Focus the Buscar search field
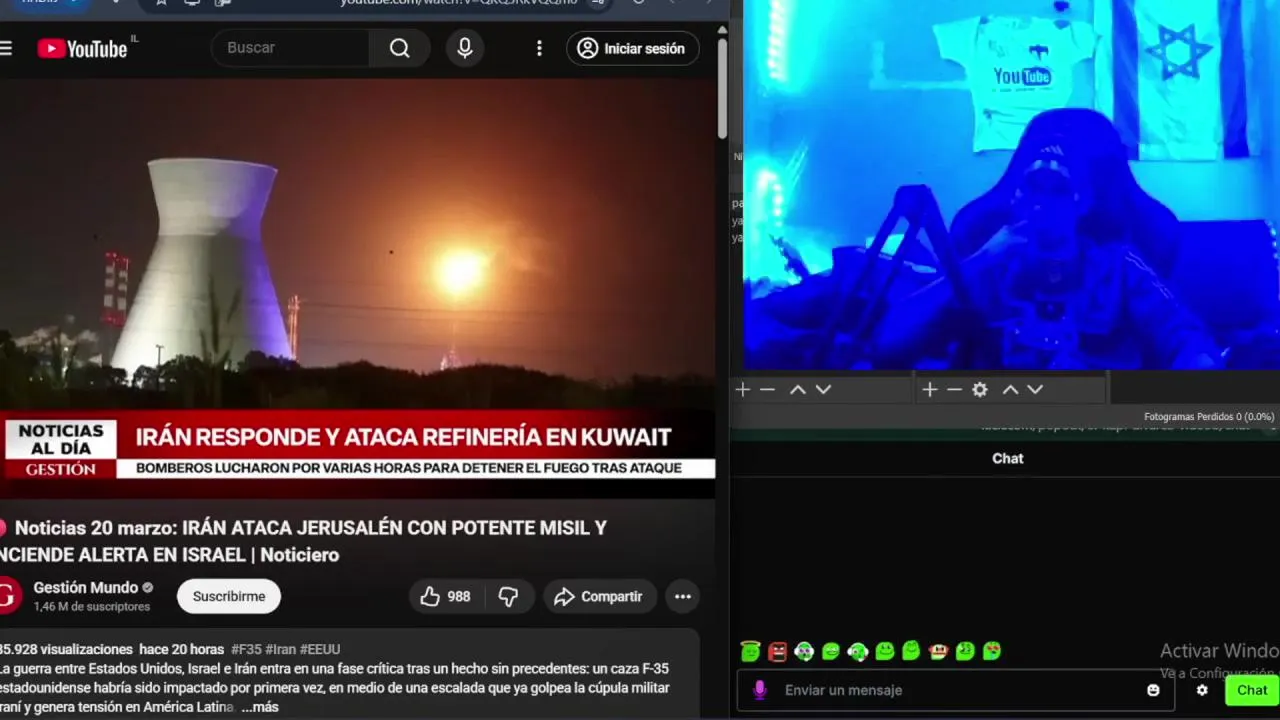Image resolution: width=1280 pixels, height=720 pixels. tap(290, 48)
